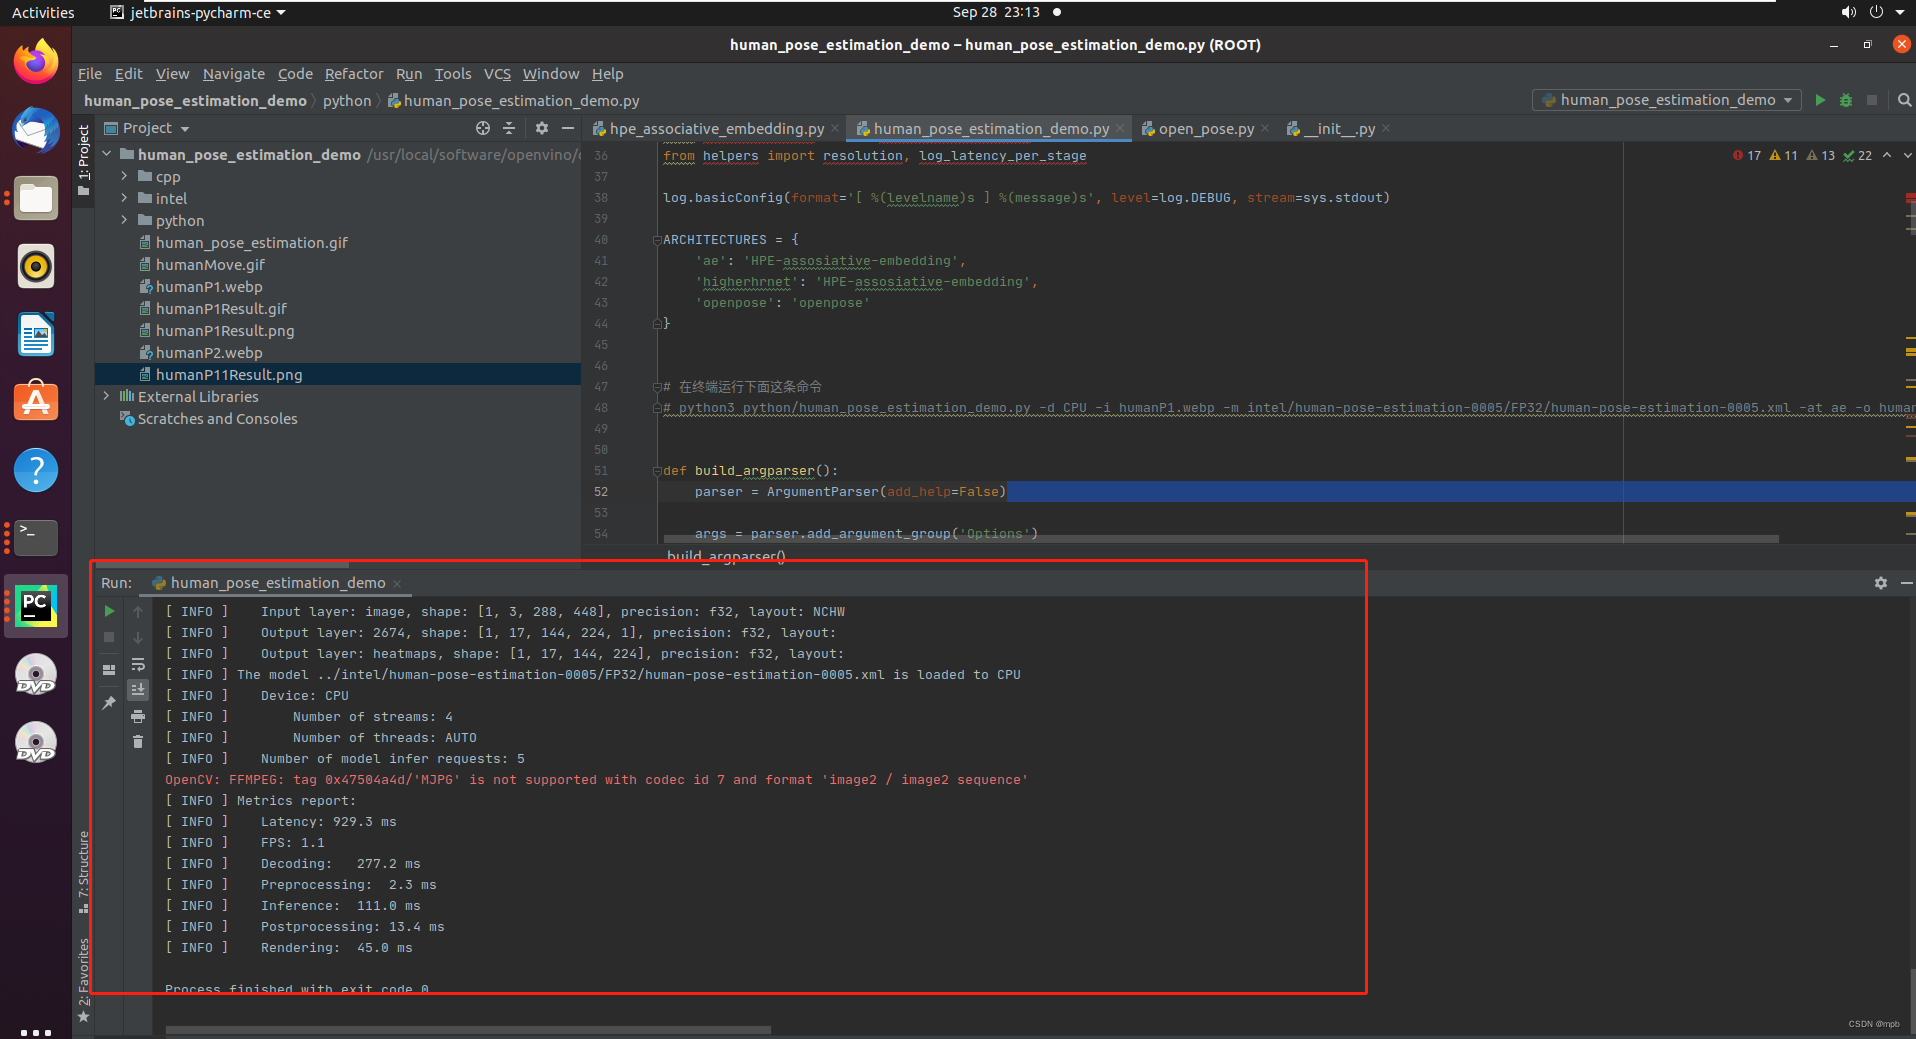Toggle soft-wrap in the Run console

pos(138,665)
